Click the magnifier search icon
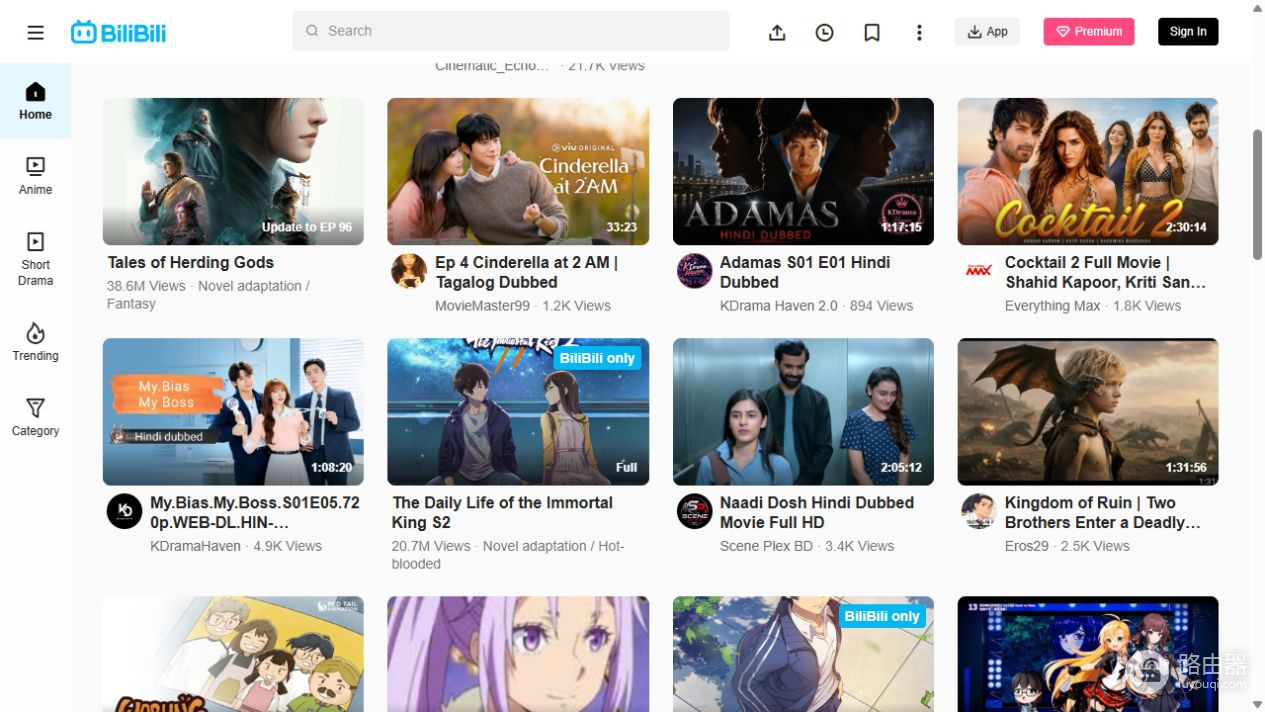Screen dimensions: 1265x712 (x=313, y=31)
